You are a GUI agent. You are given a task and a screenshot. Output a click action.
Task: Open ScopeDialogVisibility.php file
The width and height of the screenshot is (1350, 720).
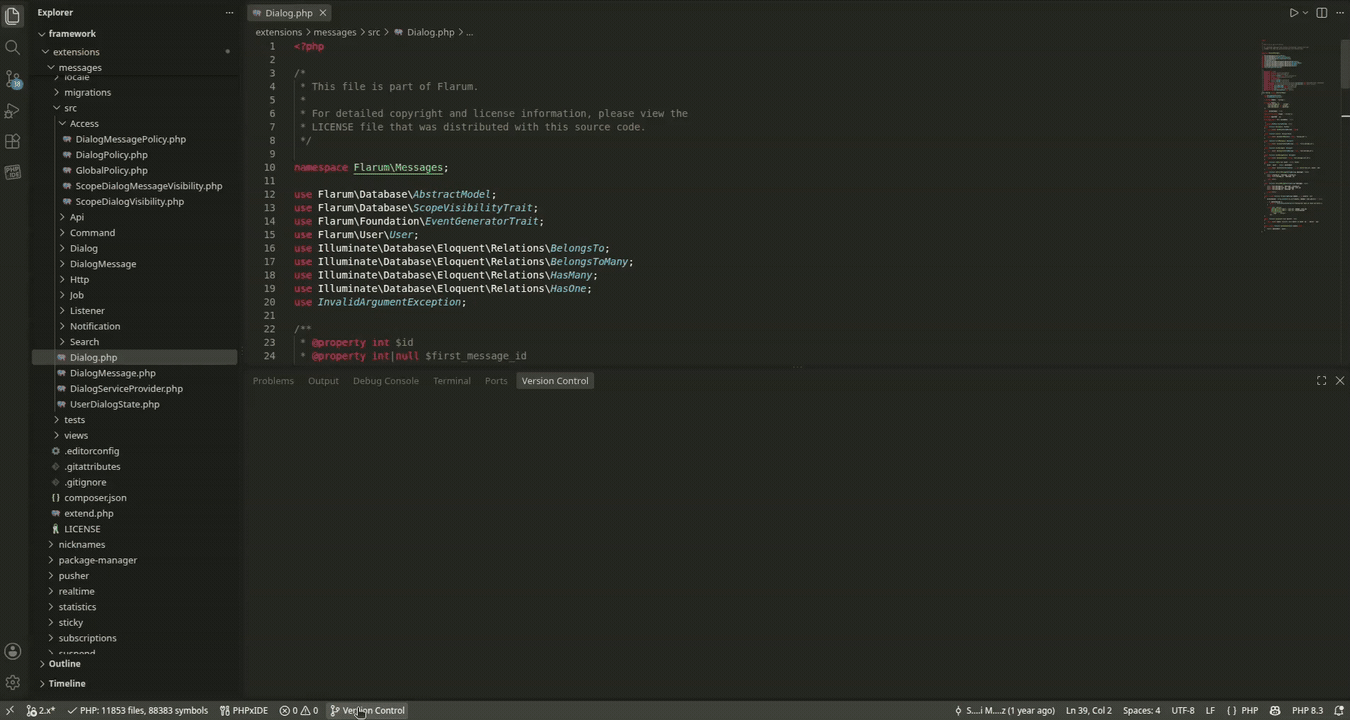click(x=134, y=202)
